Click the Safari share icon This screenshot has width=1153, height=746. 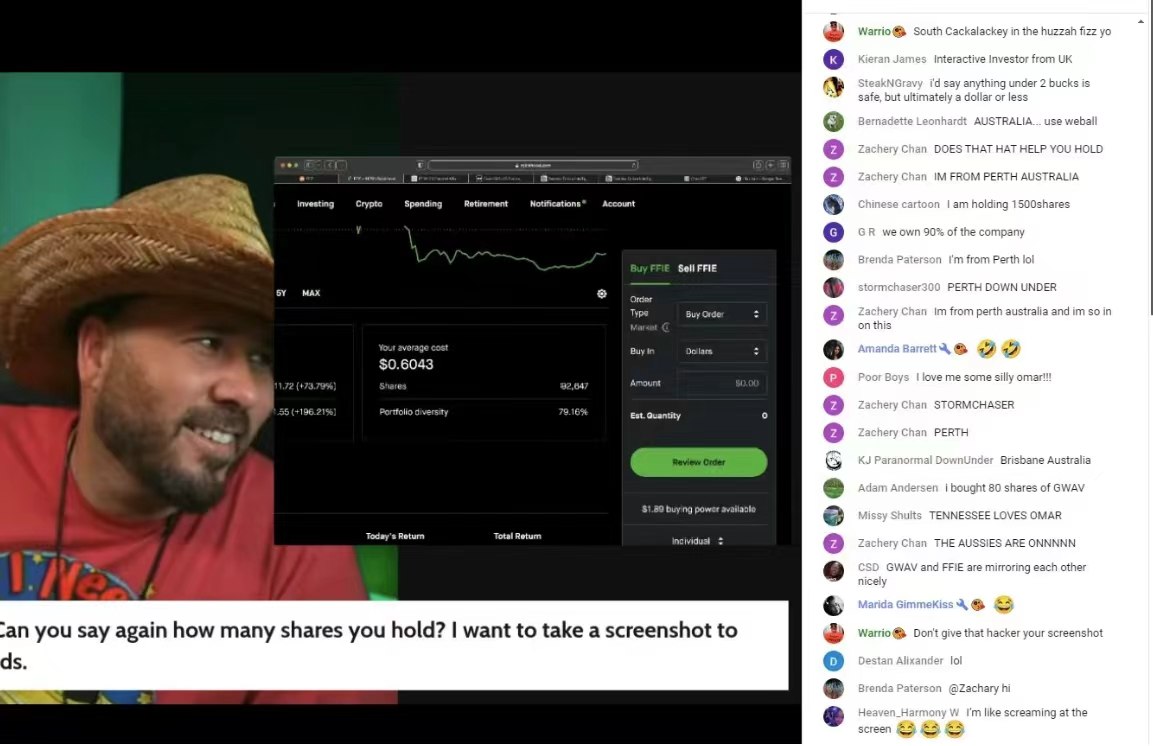(x=757, y=165)
